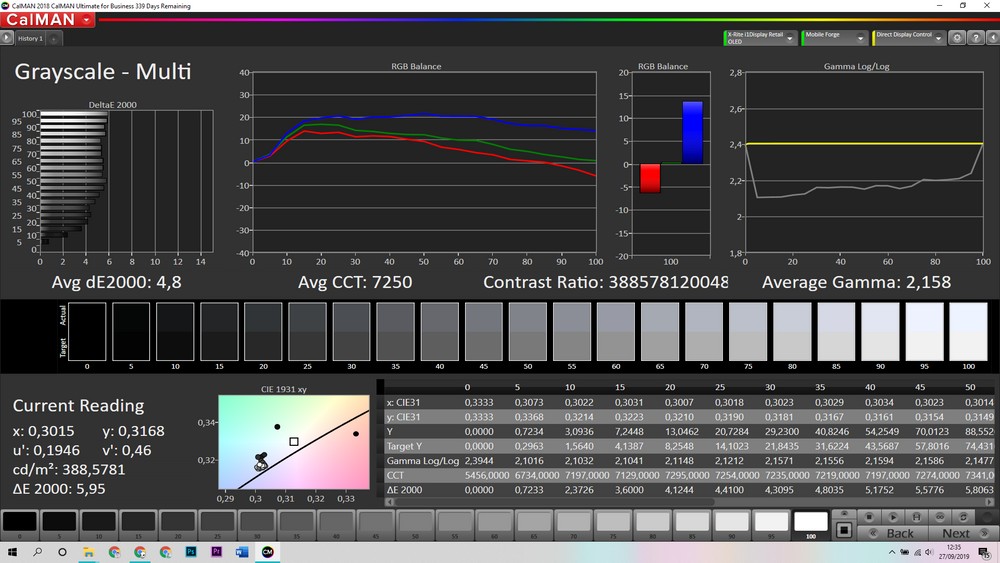Collapse the side panel with arrow icon
The width and height of the screenshot is (1000, 563).
coord(993,38)
